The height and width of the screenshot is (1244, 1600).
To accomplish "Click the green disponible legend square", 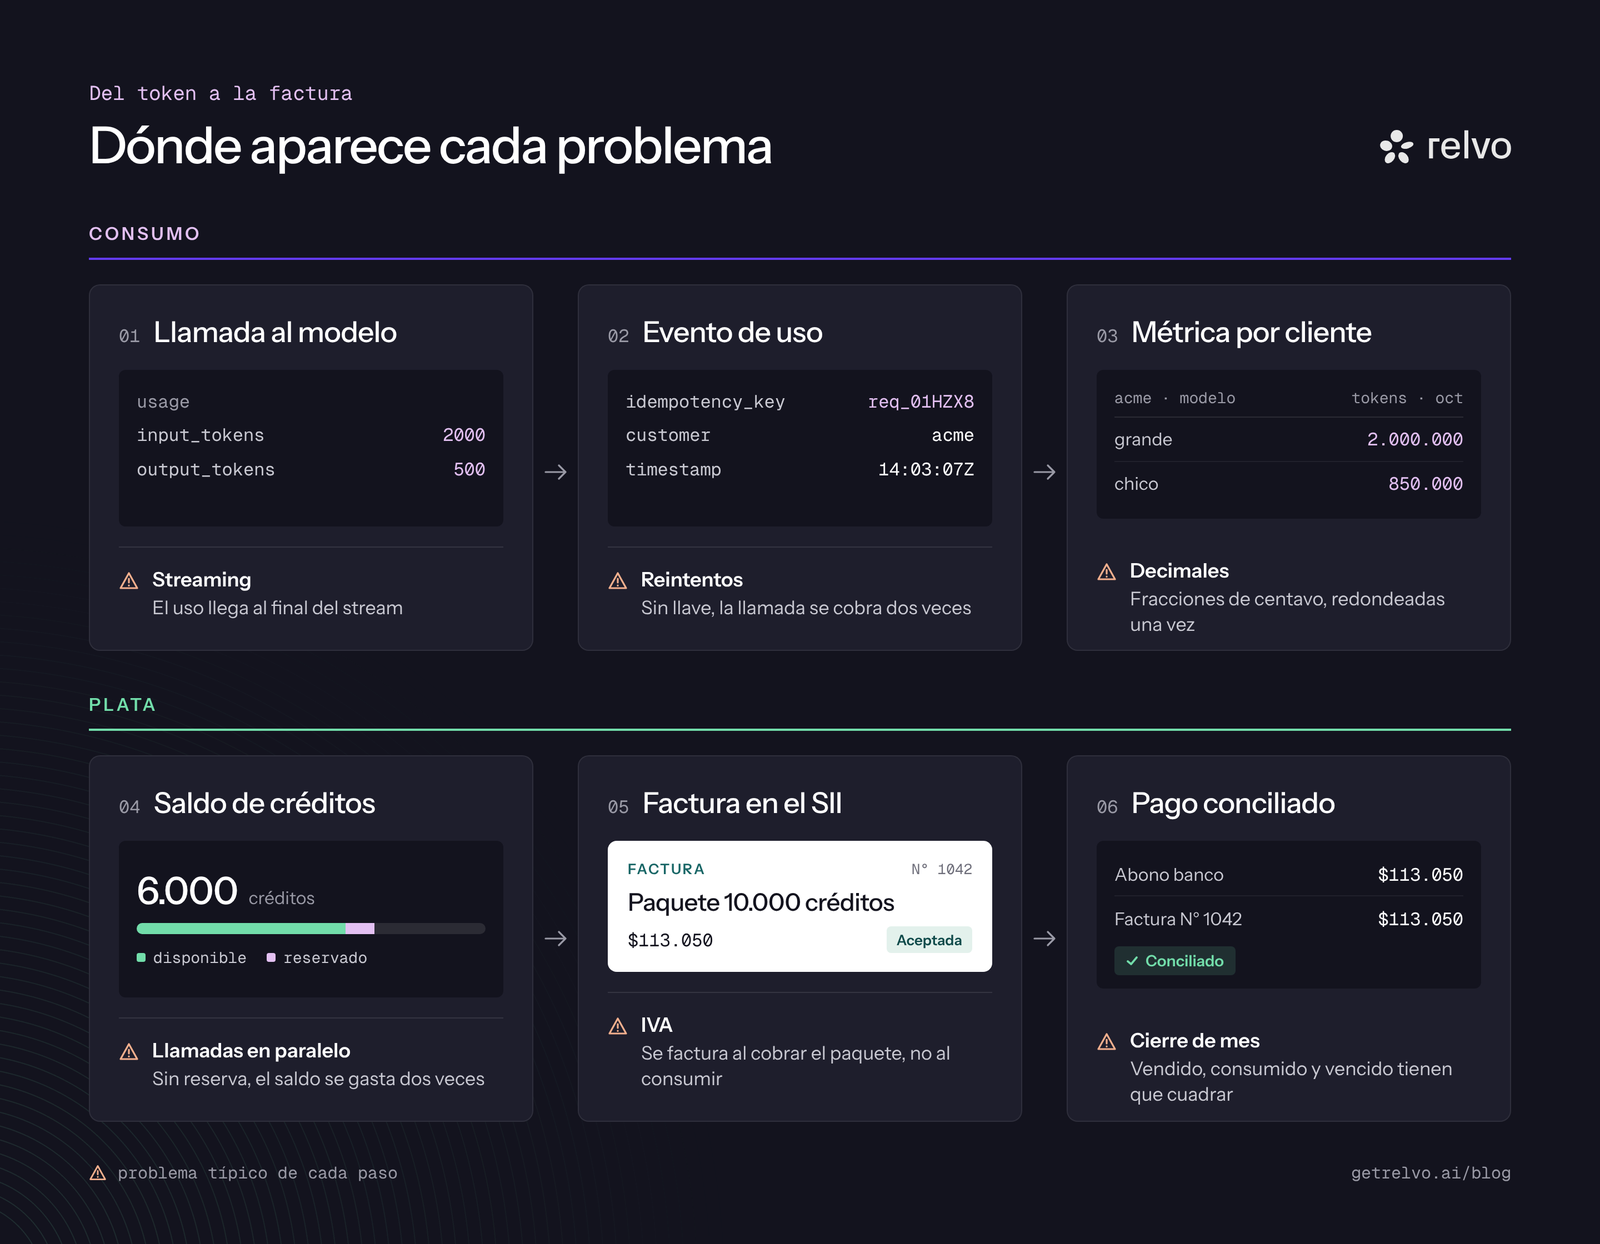I will click(141, 958).
